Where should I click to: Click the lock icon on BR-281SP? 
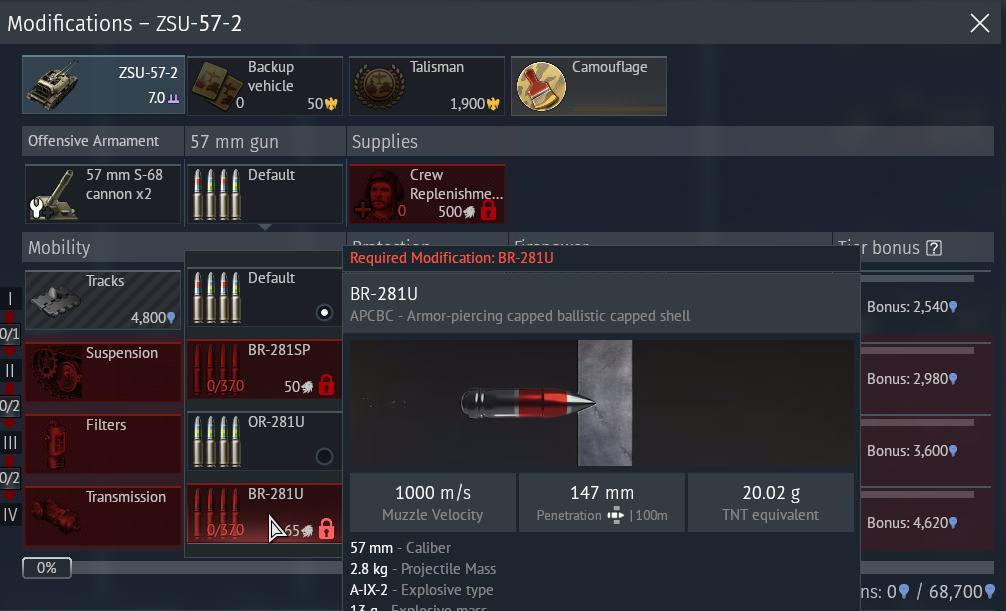pyautogui.click(x=327, y=385)
